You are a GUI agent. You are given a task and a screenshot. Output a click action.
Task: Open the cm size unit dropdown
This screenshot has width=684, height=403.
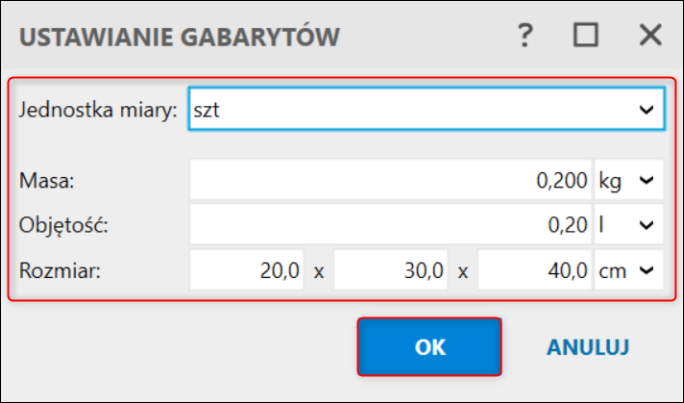coord(629,270)
